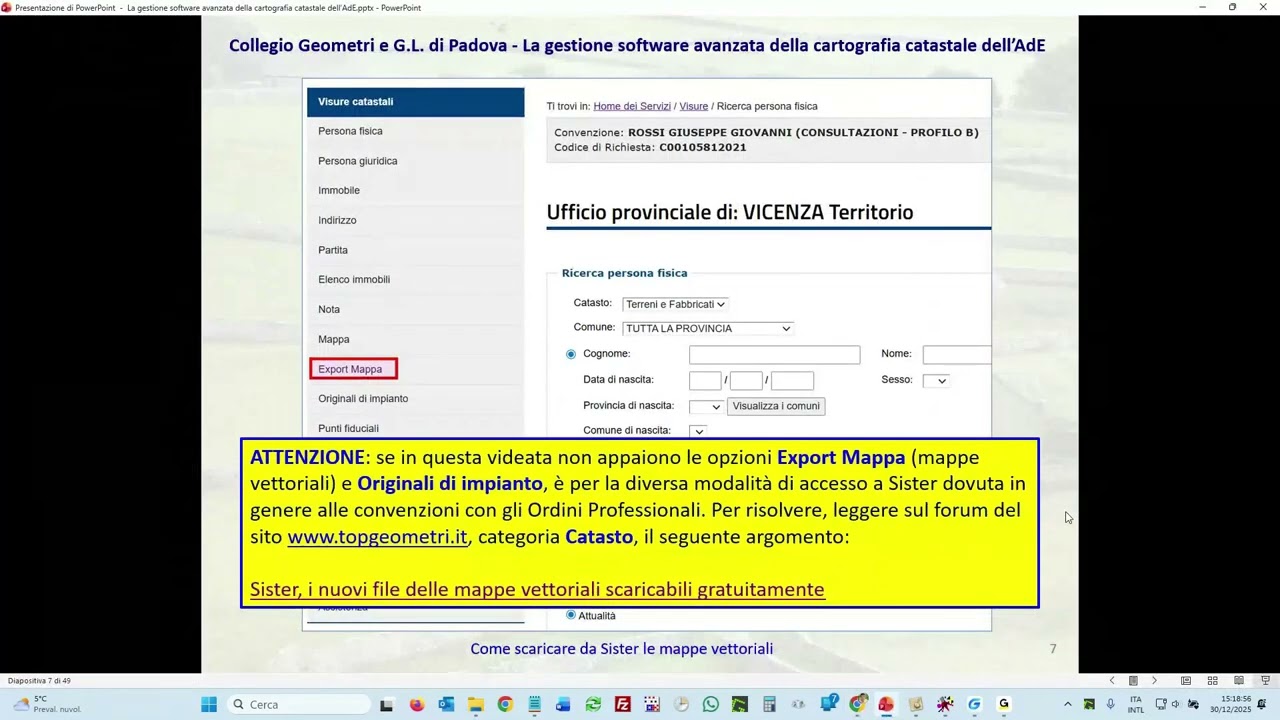Image resolution: width=1280 pixels, height=720 pixels.
Task: Click the taskbar 'Cerca' search box
Action: click(x=298, y=704)
